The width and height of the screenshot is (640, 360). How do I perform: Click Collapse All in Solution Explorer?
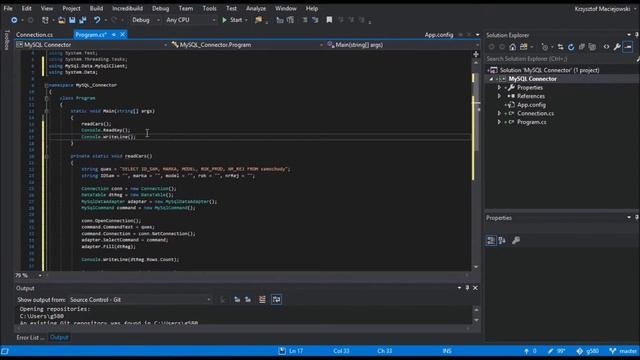pyautogui.click(x=582, y=47)
